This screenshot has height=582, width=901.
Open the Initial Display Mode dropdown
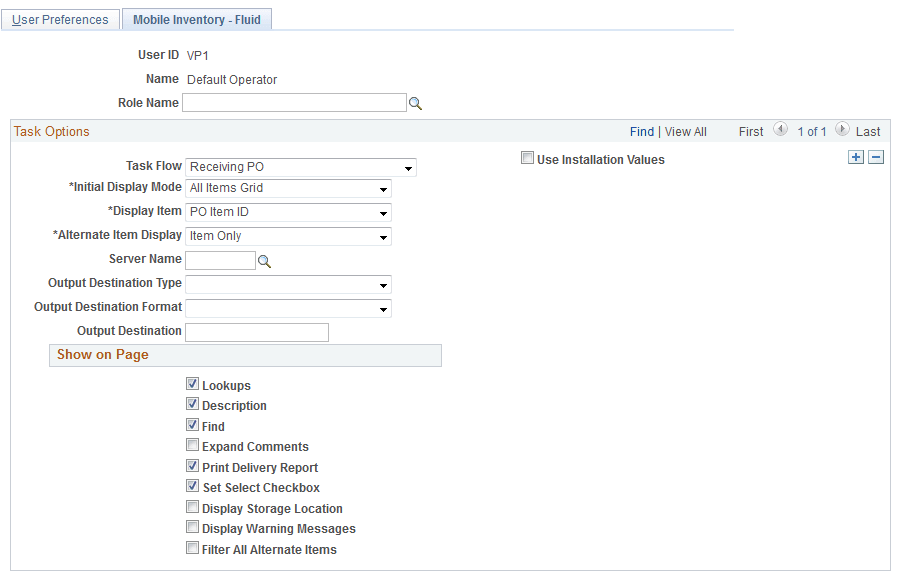[383, 188]
